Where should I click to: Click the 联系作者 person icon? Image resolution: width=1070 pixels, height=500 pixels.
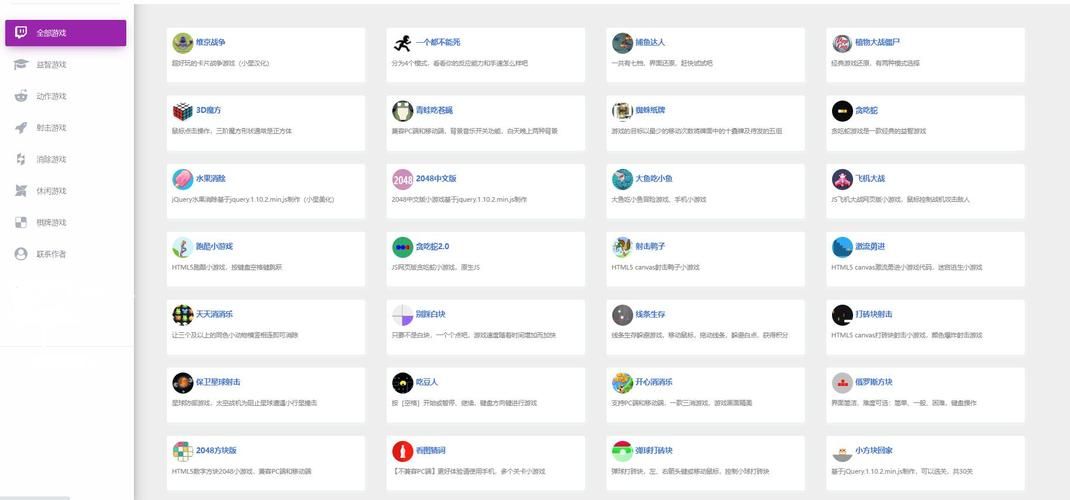(x=21, y=254)
